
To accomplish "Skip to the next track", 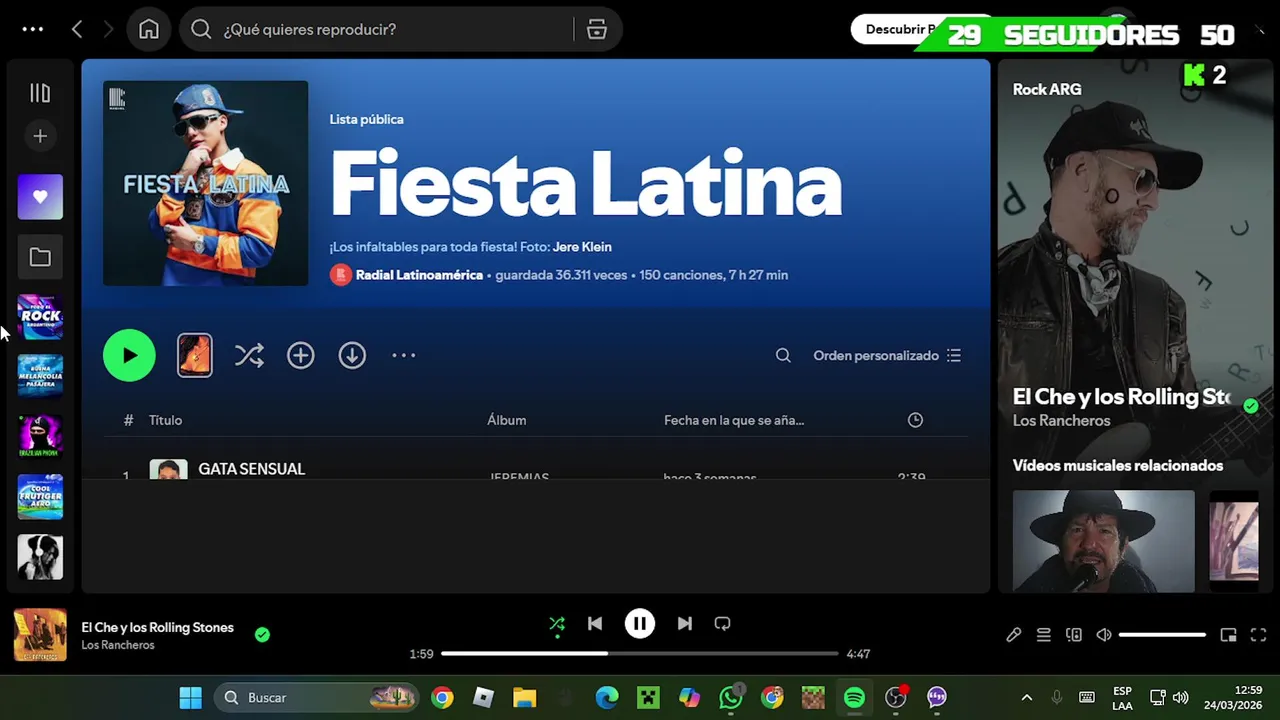I will point(685,624).
